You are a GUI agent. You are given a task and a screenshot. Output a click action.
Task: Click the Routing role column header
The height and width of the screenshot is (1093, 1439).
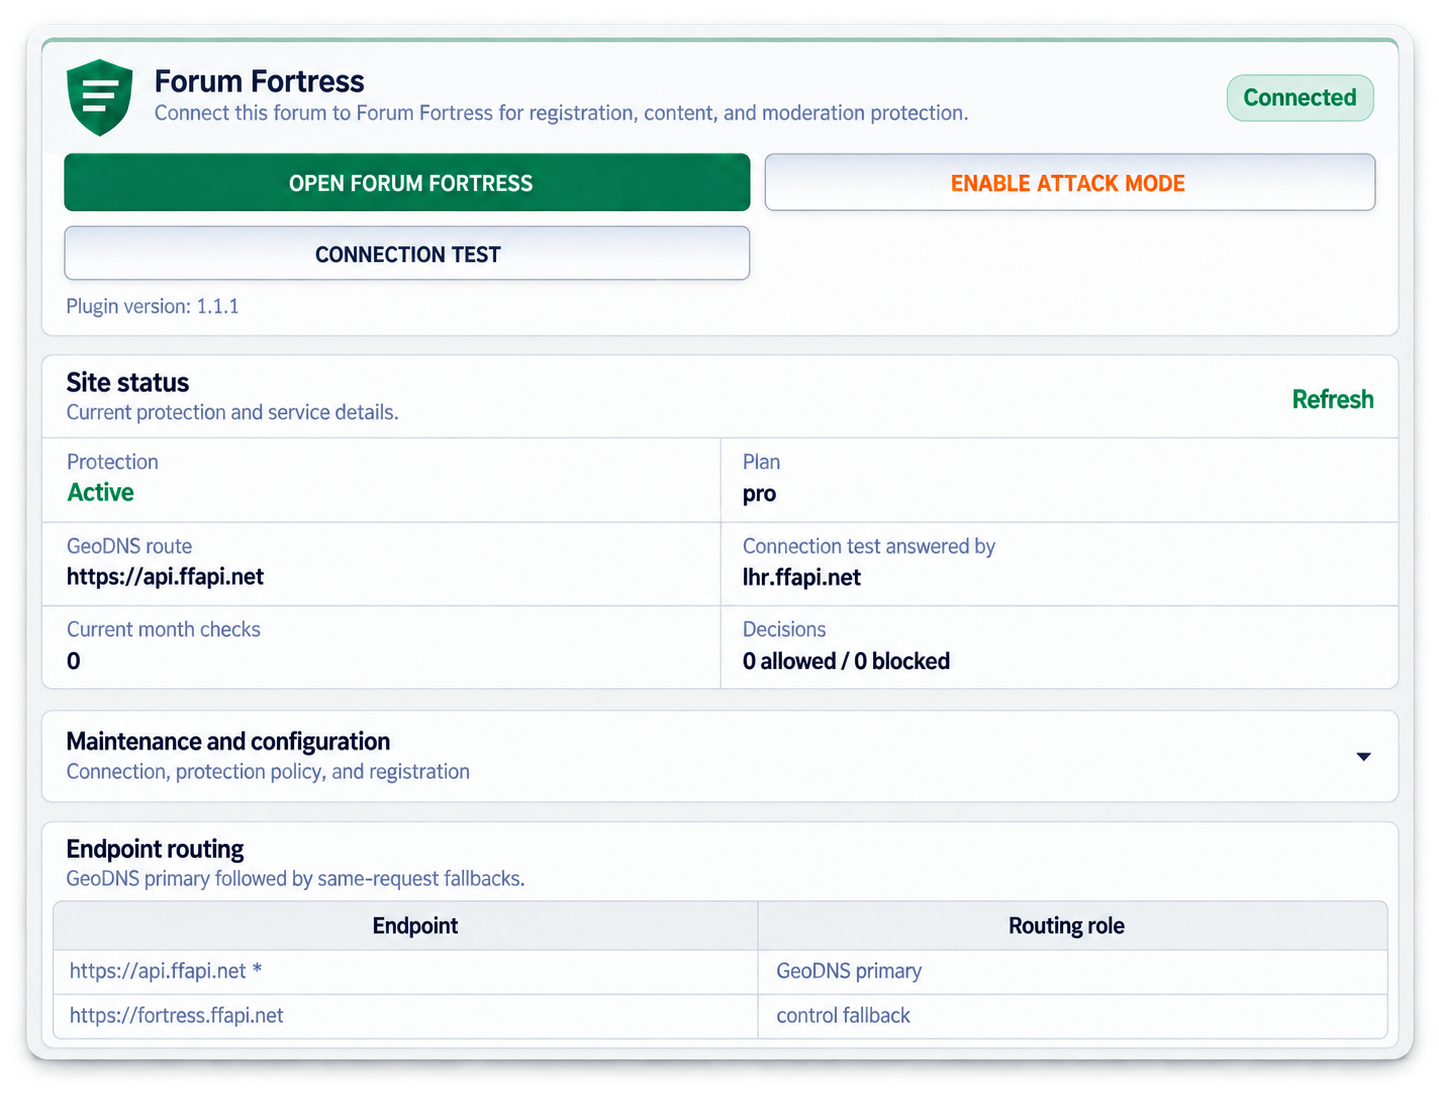coord(1073,926)
